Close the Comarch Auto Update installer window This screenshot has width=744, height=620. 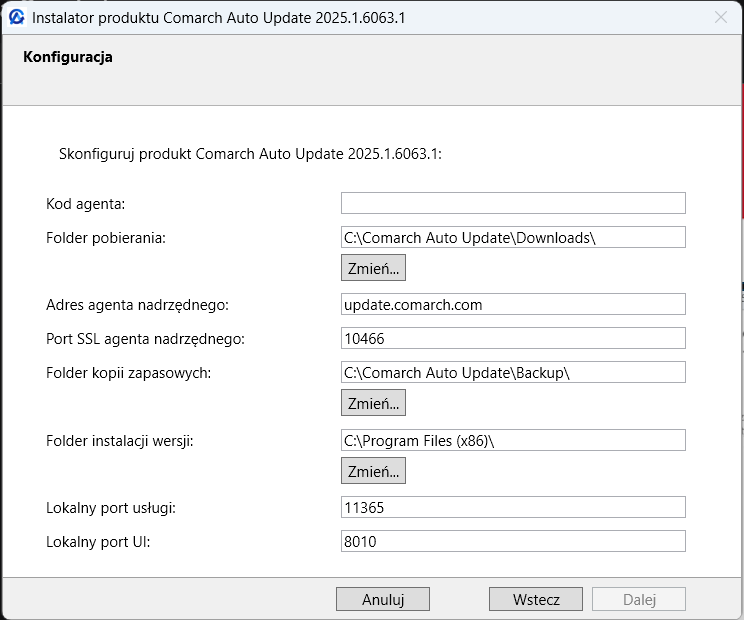721,18
